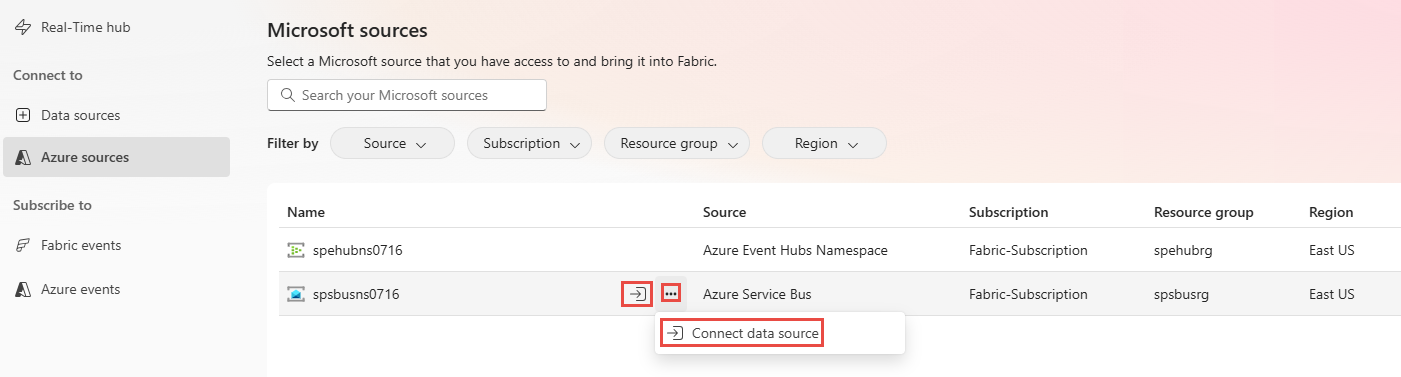Click the Event Hubs icon beside spehubns0716
The width and height of the screenshot is (1401, 377).
coord(296,250)
